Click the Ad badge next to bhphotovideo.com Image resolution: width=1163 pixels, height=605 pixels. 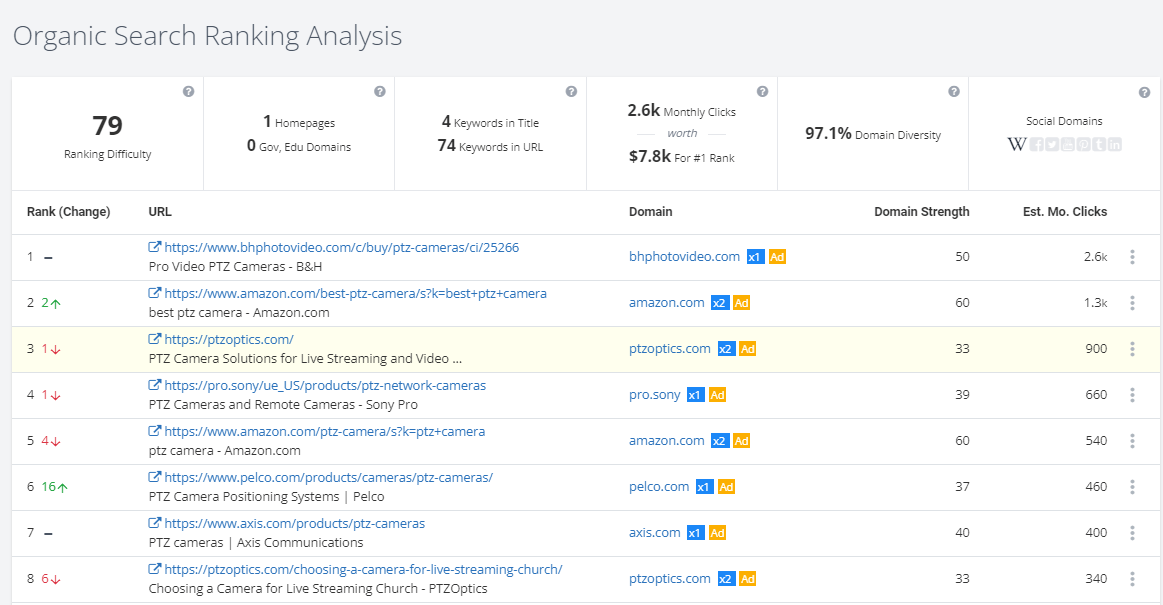tap(777, 257)
